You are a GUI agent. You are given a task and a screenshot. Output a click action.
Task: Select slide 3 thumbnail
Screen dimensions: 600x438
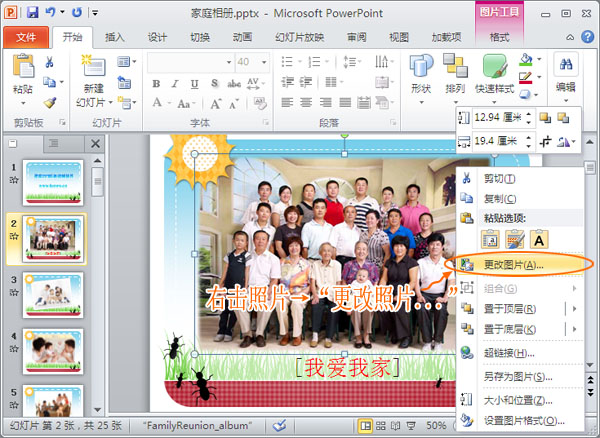point(53,295)
